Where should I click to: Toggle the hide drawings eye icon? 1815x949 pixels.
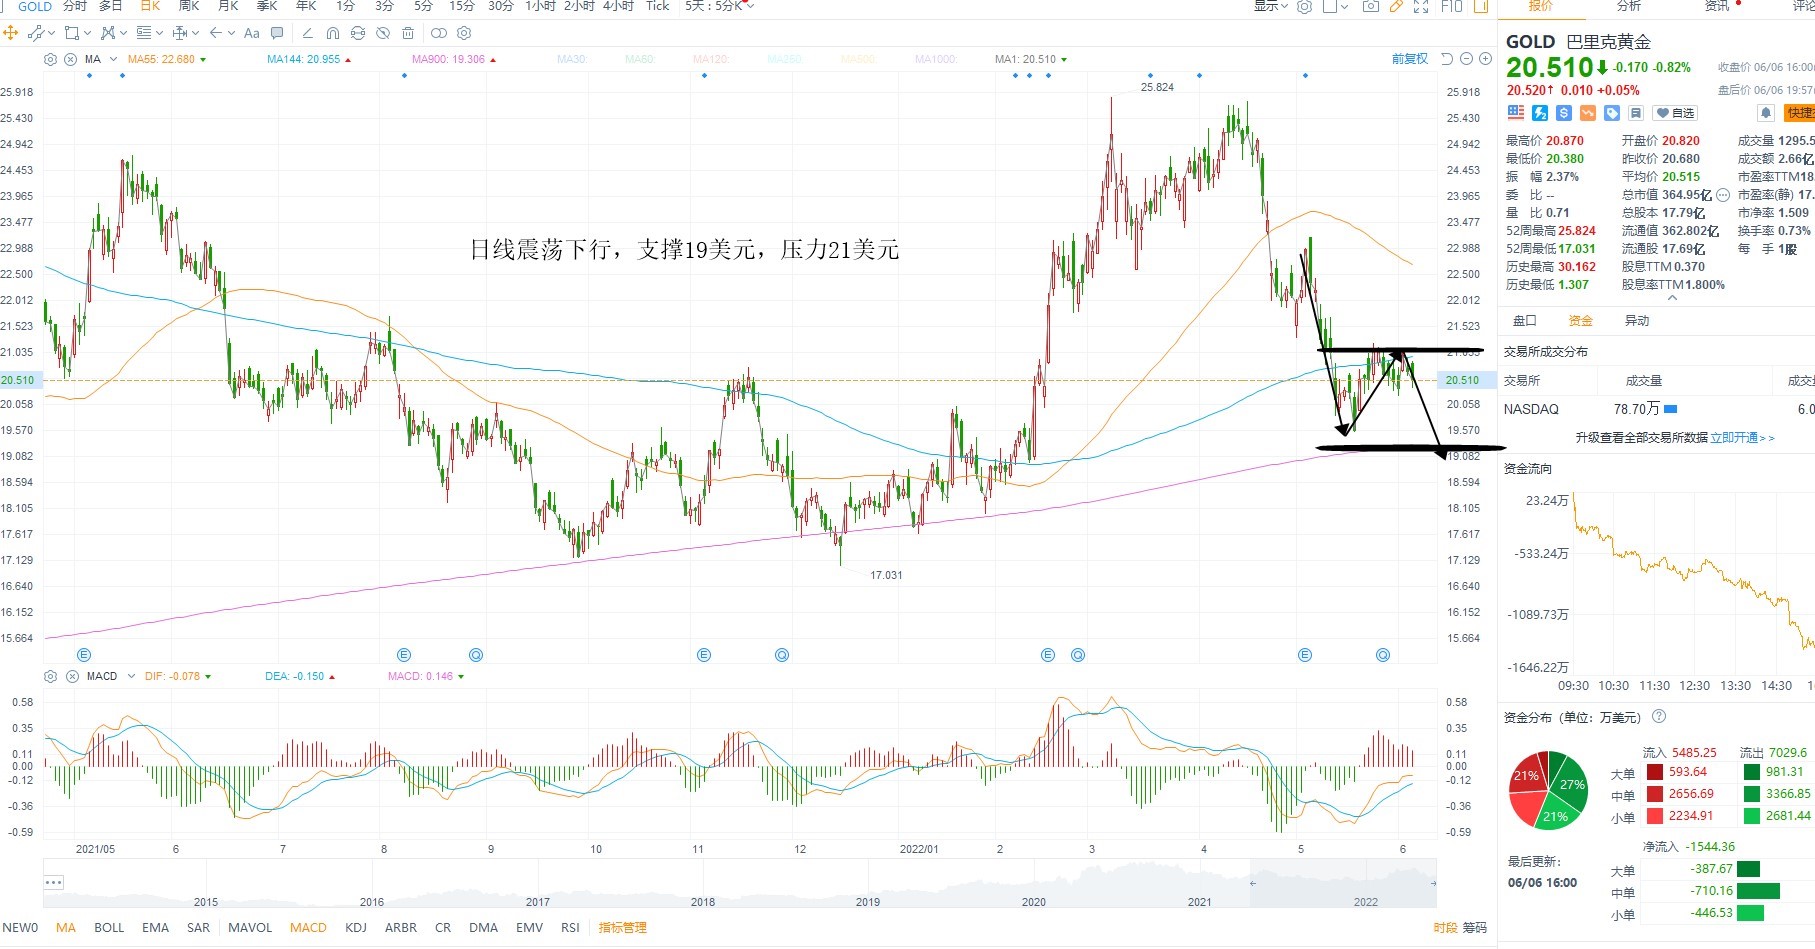point(383,33)
